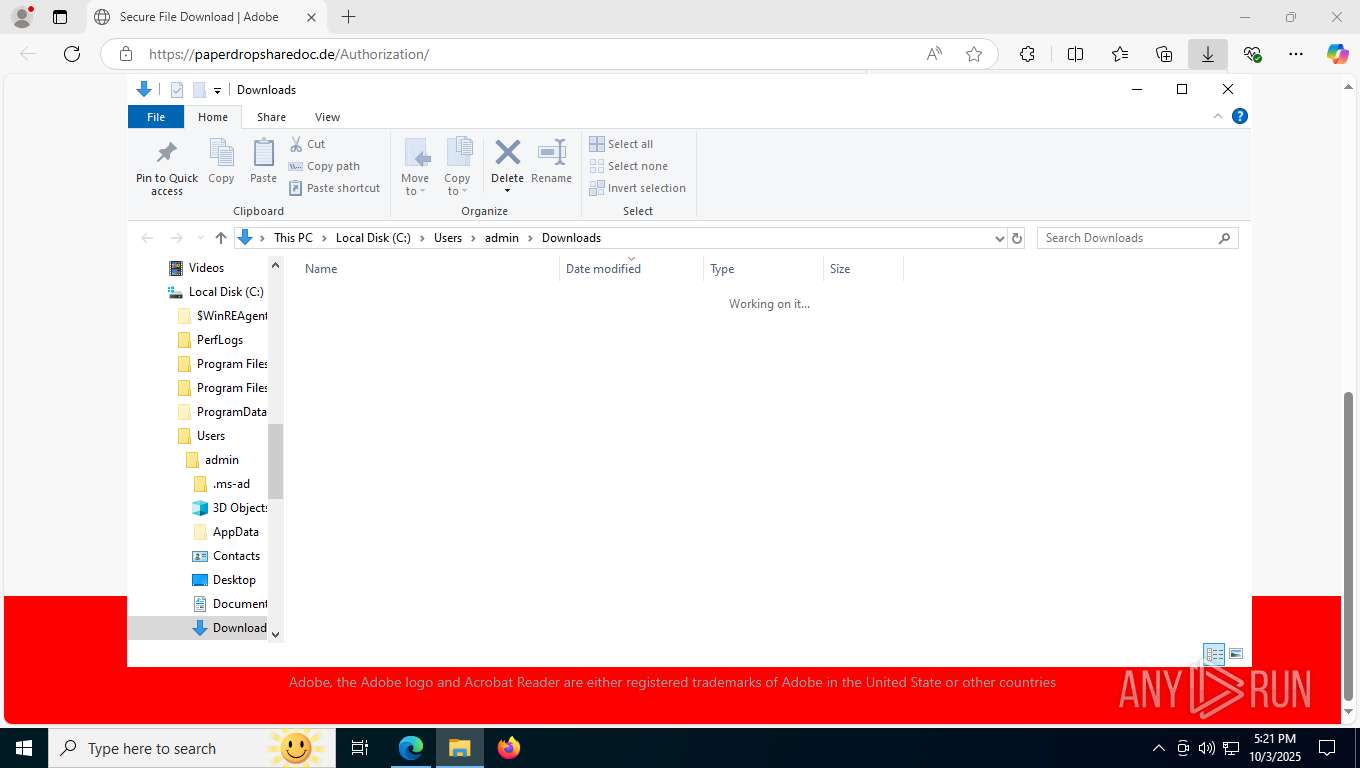Select AppData folder in tree
The image size is (1360, 768).
tap(235, 532)
